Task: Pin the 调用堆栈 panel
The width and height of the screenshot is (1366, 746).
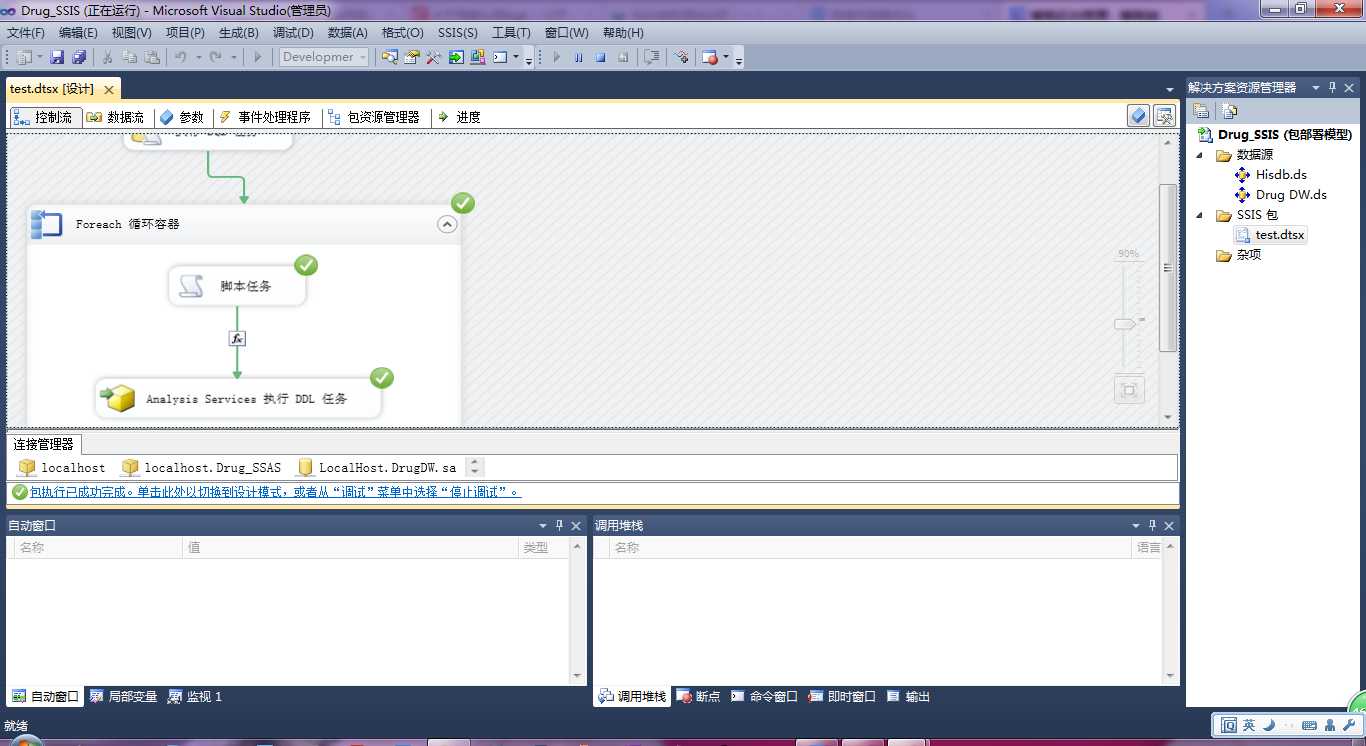Action: 1152,525
